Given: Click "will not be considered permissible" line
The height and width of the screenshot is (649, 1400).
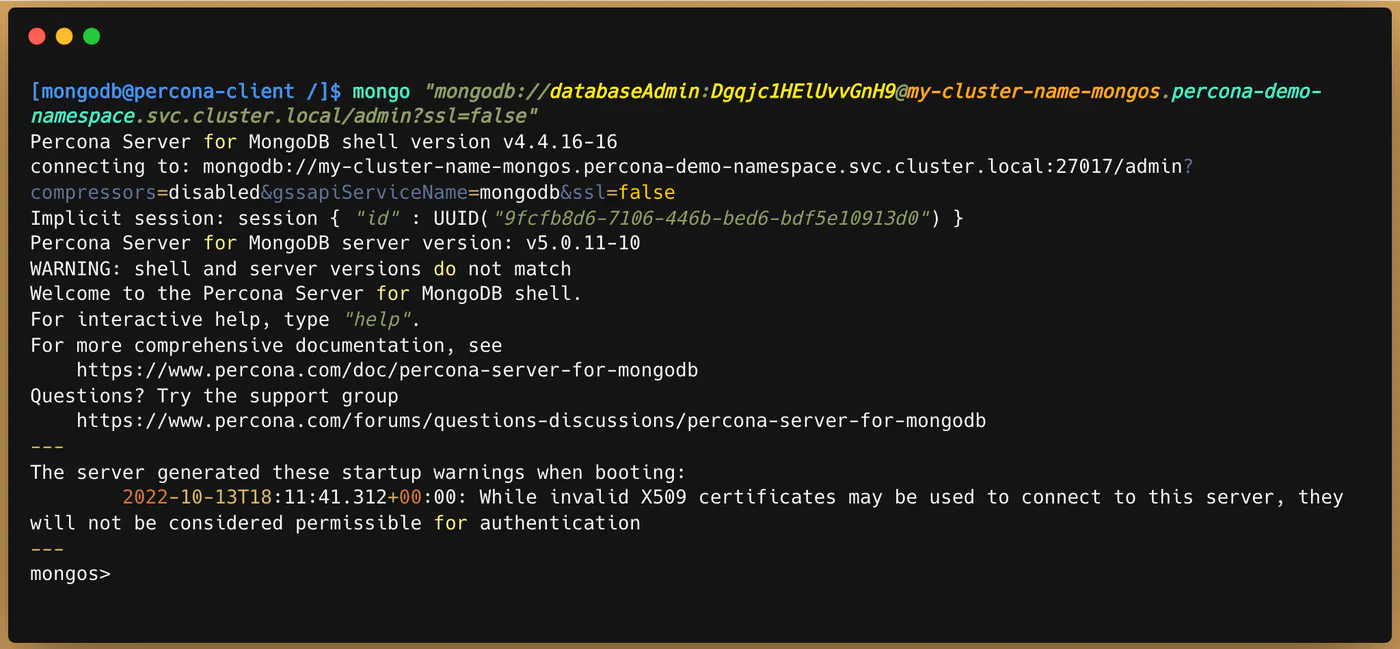Looking at the screenshot, I should [x=335, y=523].
